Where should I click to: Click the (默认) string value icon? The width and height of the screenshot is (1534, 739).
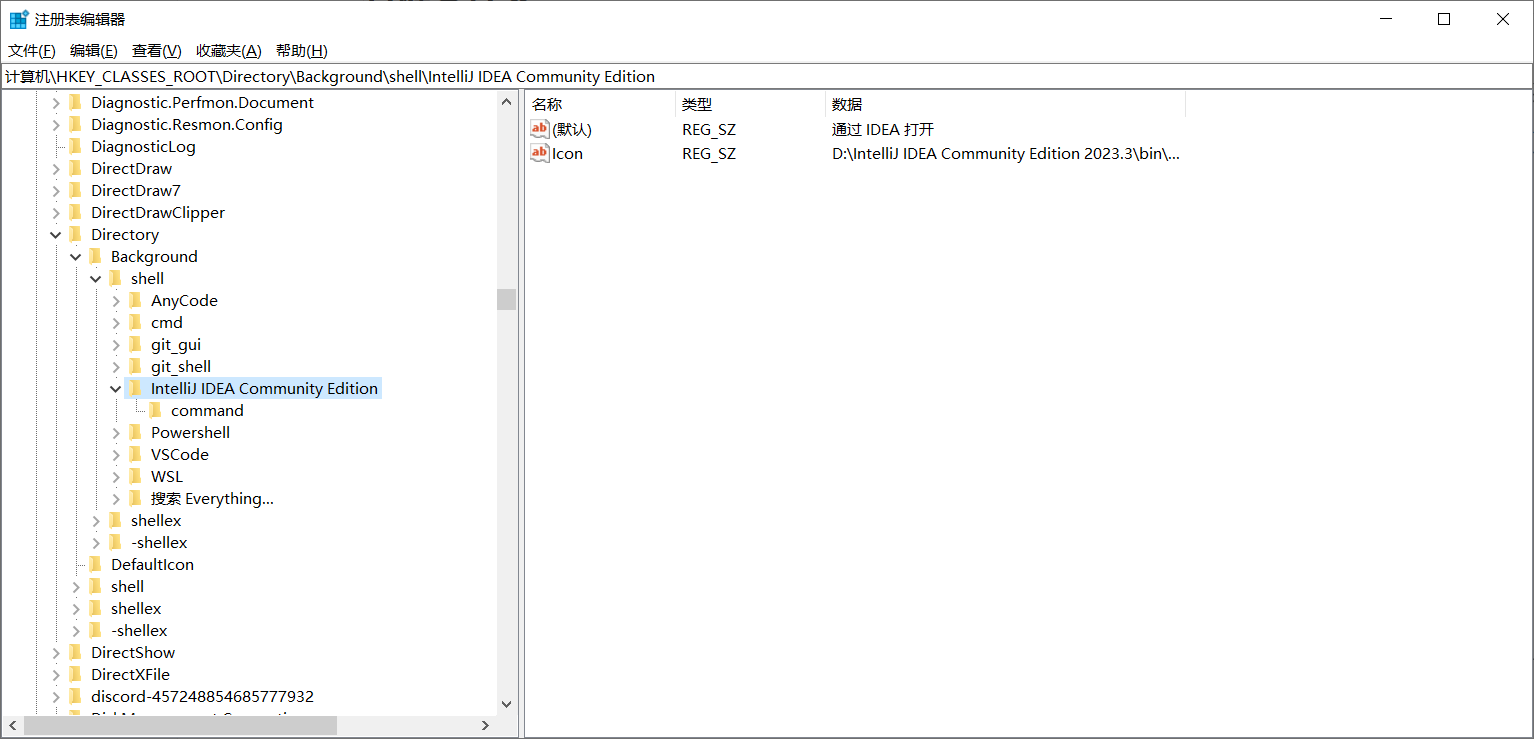pyautogui.click(x=540, y=129)
